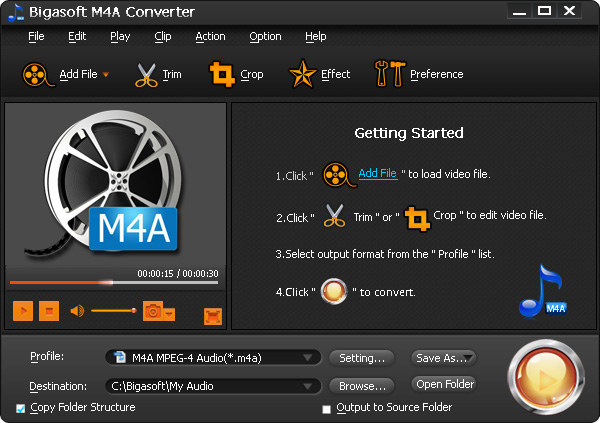Click the blue M4A music note logo
The height and width of the screenshot is (423, 600).
[x=542, y=292]
